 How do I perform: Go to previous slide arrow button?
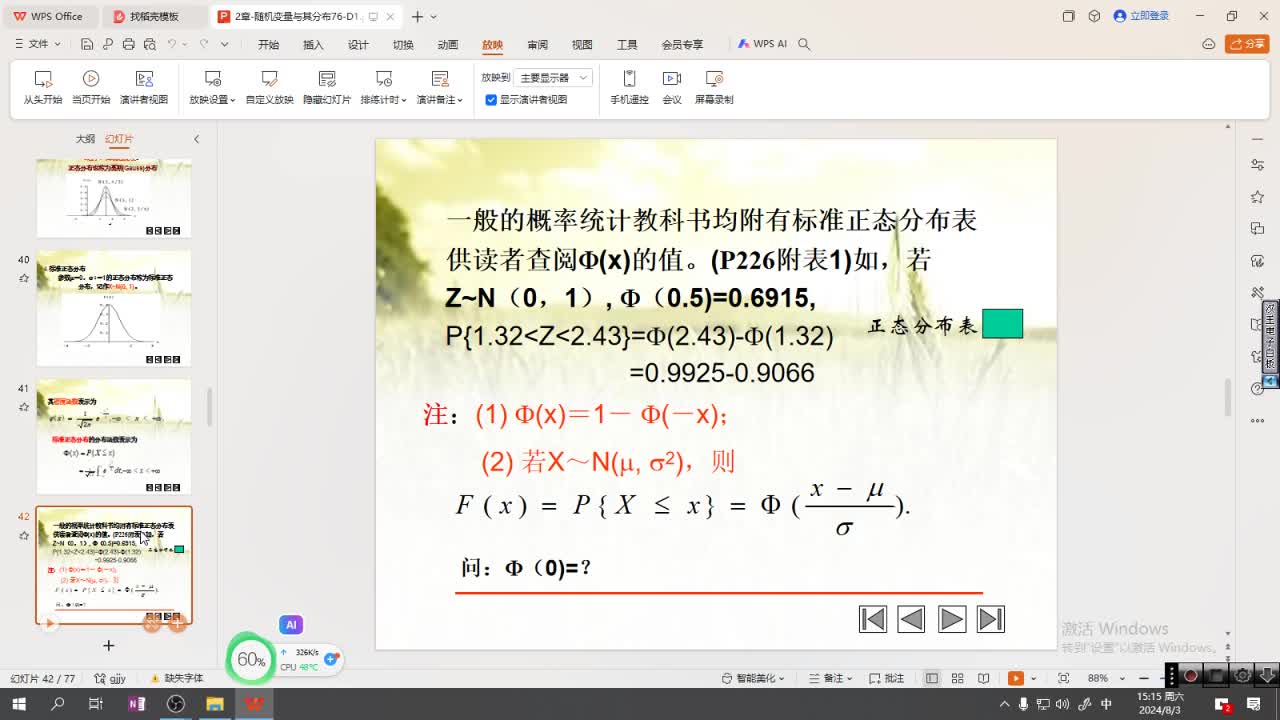point(911,619)
